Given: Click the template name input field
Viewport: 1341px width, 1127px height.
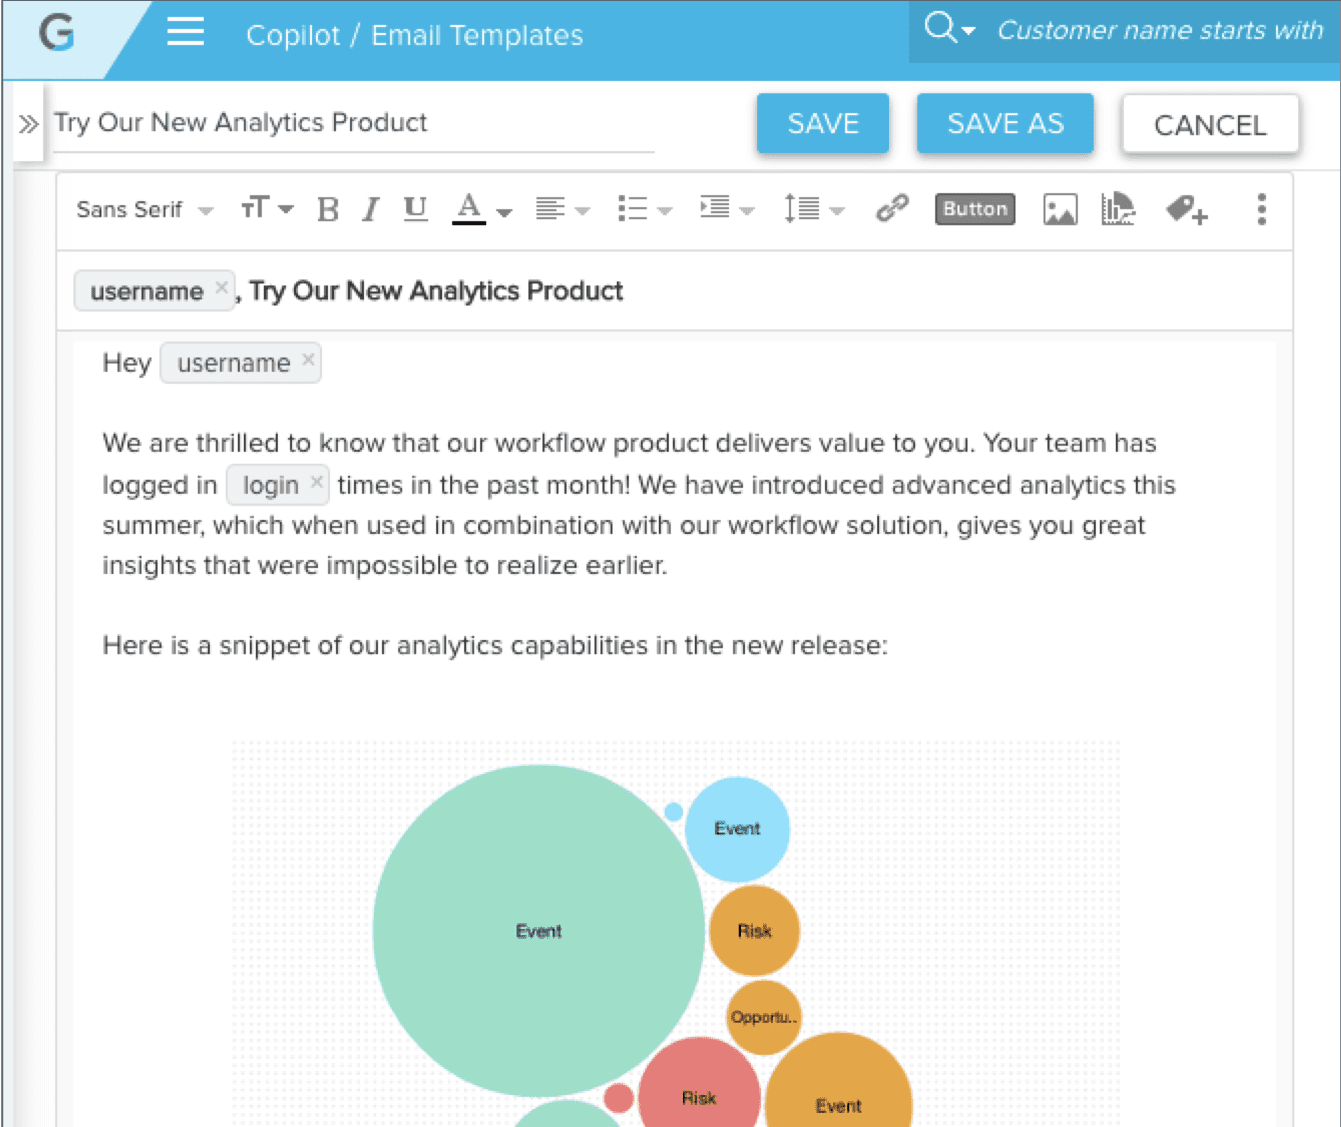Looking at the screenshot, I should pos(352,123).
